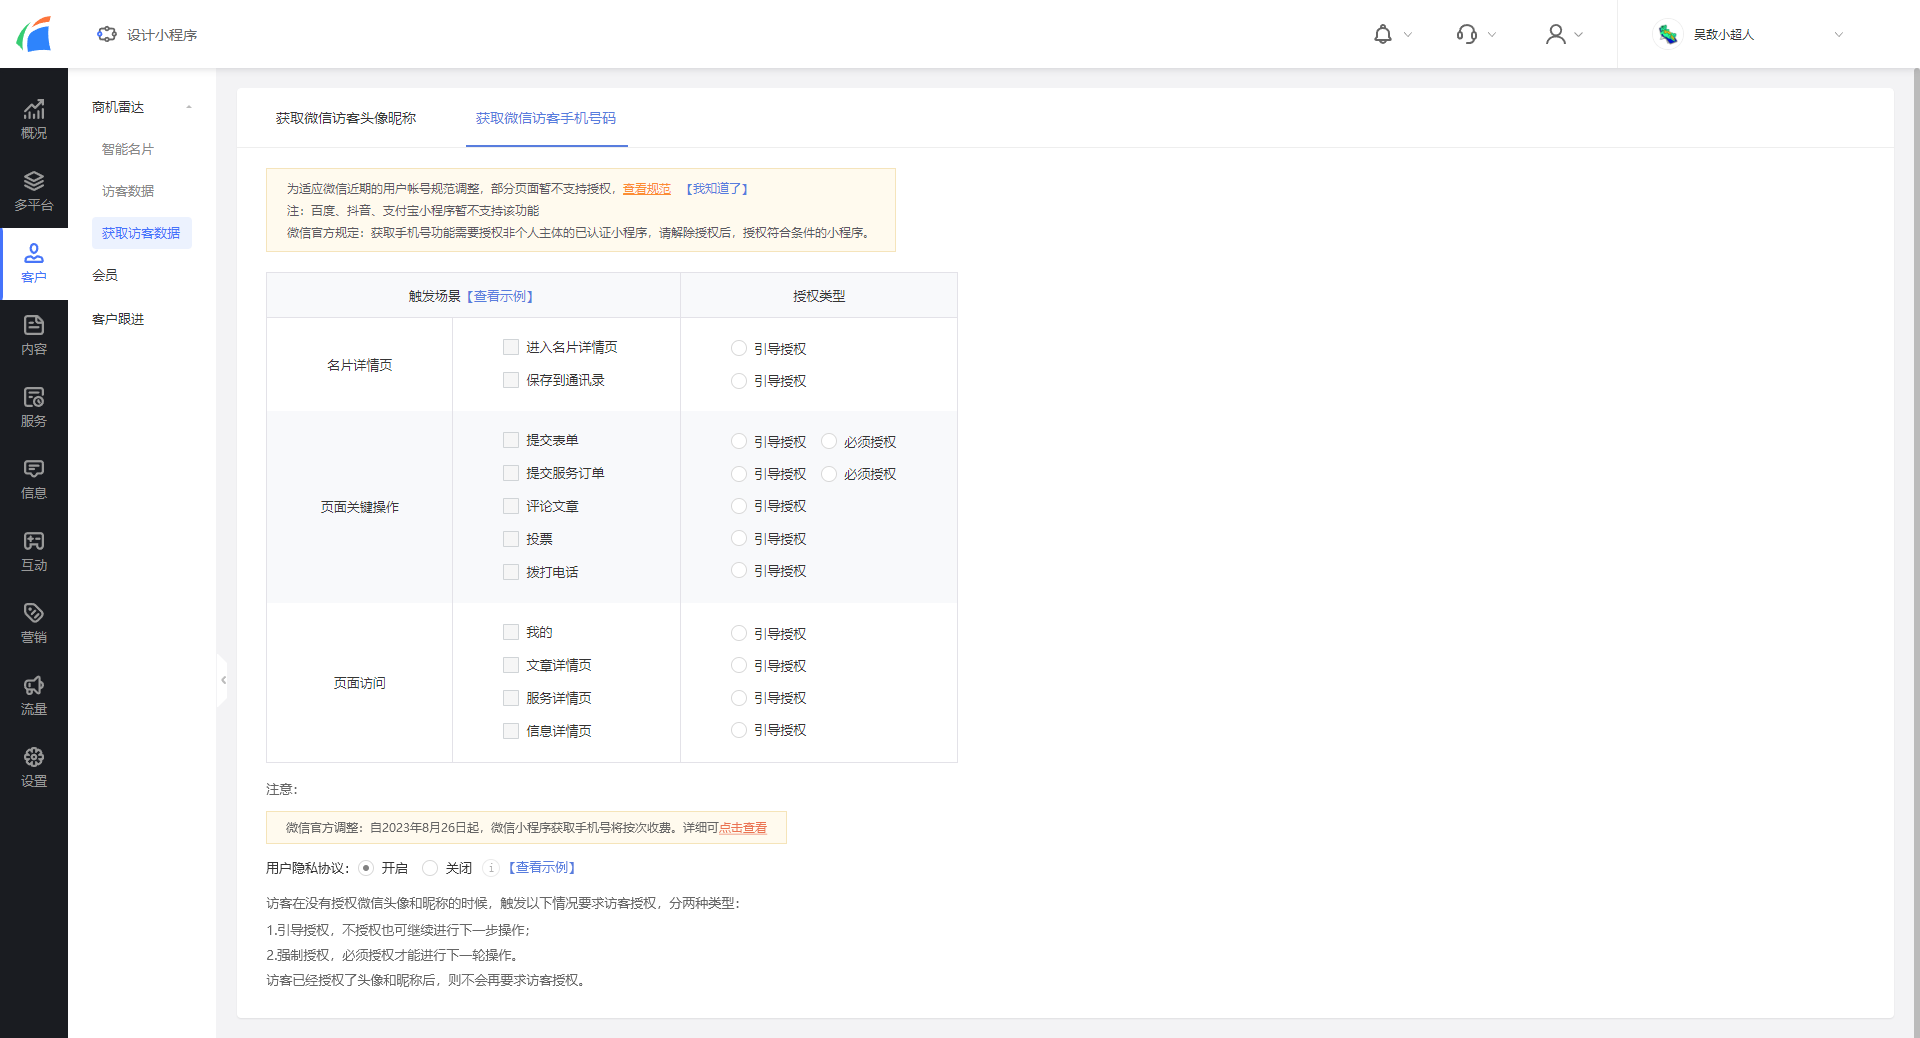Select 引导授权 for 提交服务订单
This screenshot has height=1038, width=1920.
[739, 474]
